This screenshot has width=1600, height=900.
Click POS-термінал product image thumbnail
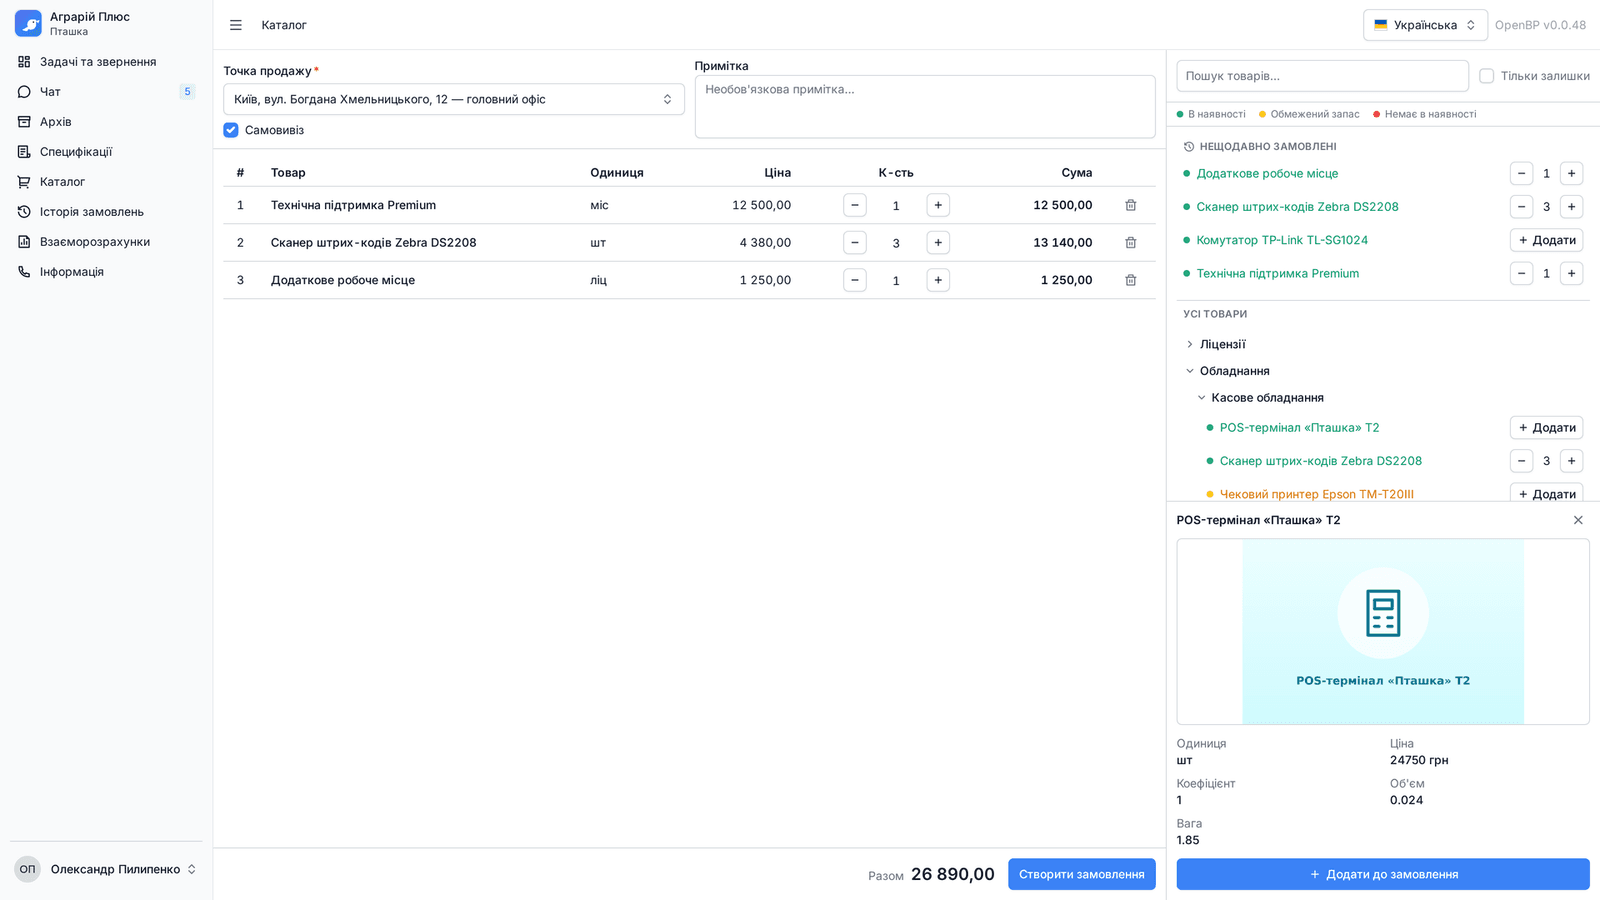pos(1383,632)
